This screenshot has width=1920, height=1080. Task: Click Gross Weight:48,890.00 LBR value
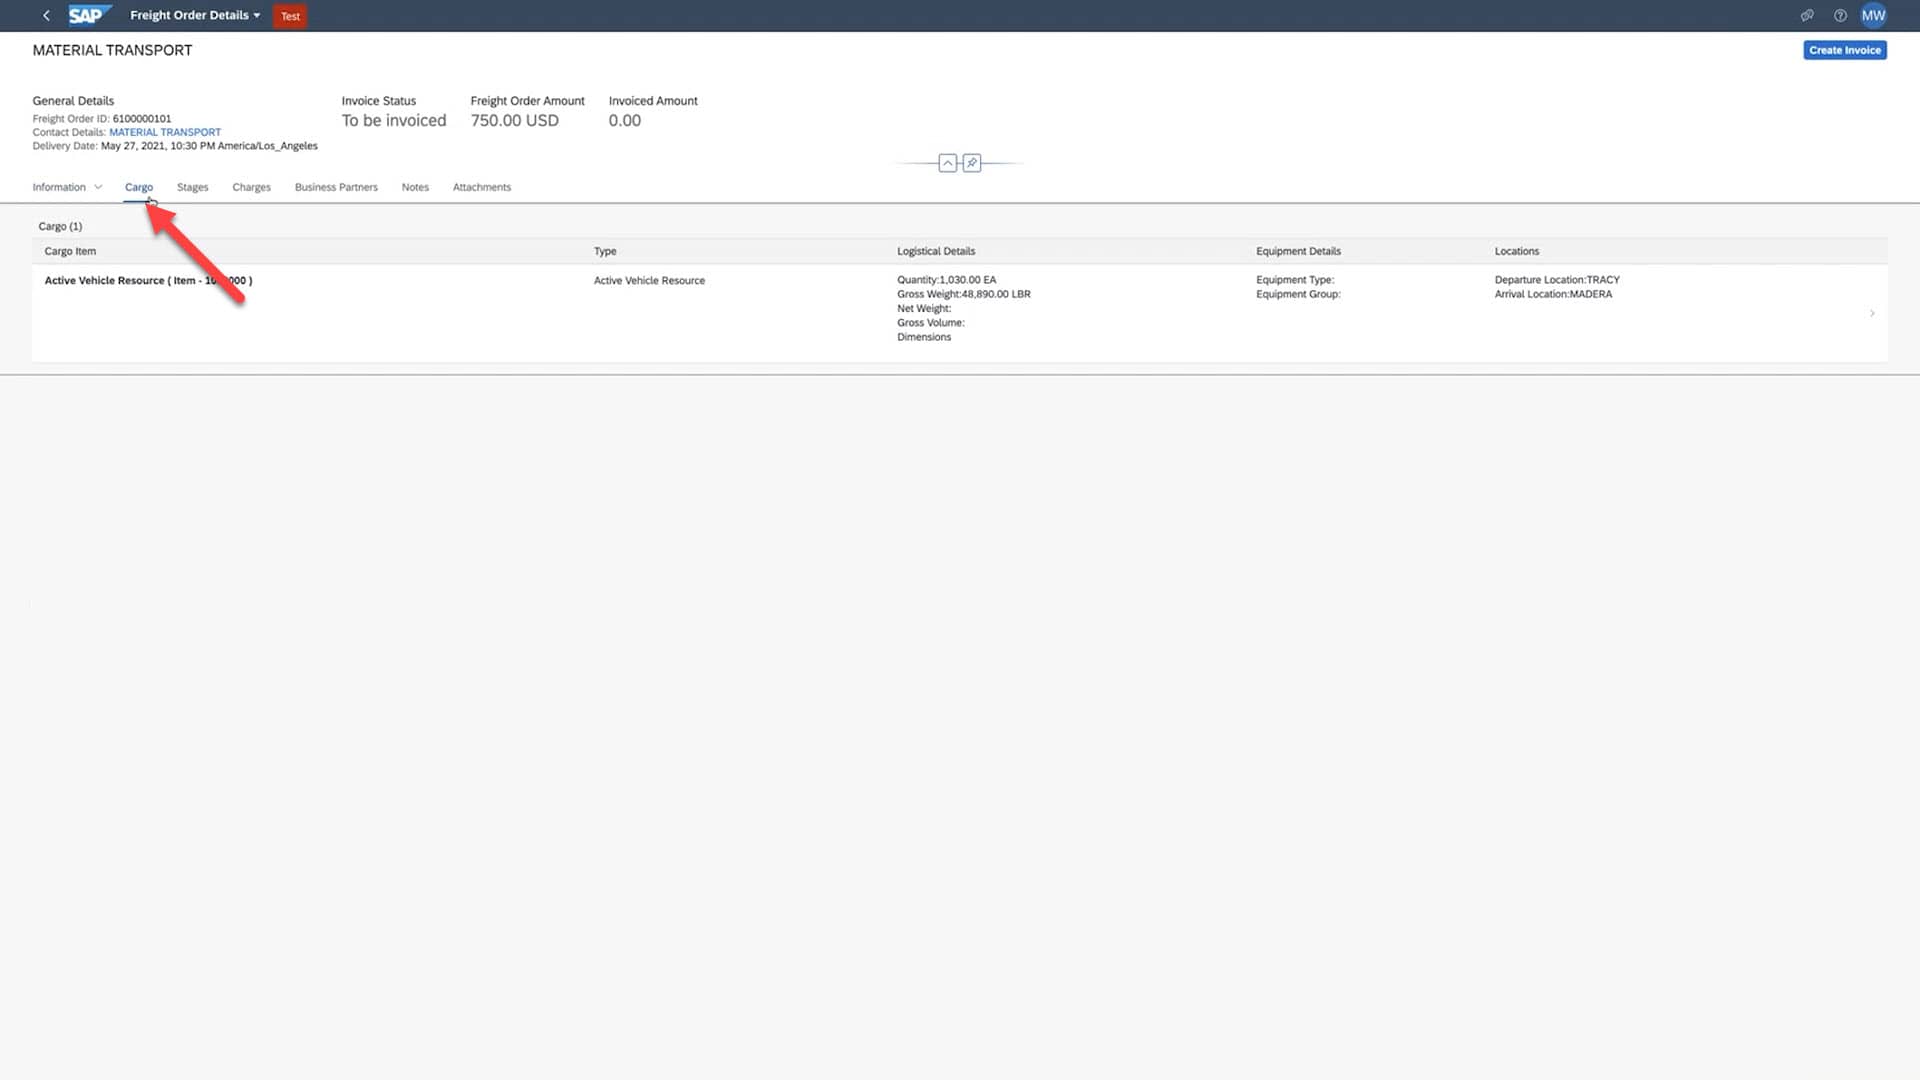[964, 294]
